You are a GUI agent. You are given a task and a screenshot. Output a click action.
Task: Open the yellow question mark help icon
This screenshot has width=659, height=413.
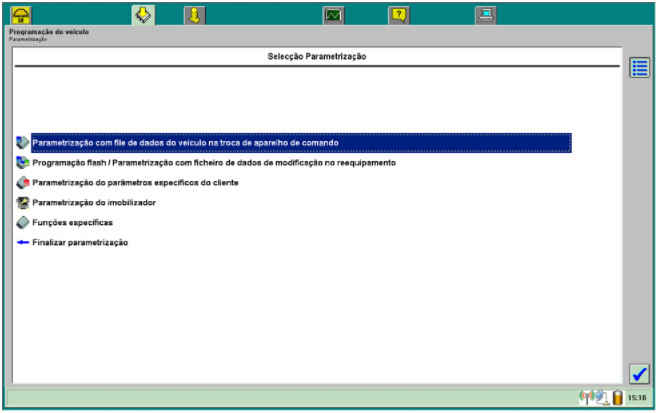point(398,15)
